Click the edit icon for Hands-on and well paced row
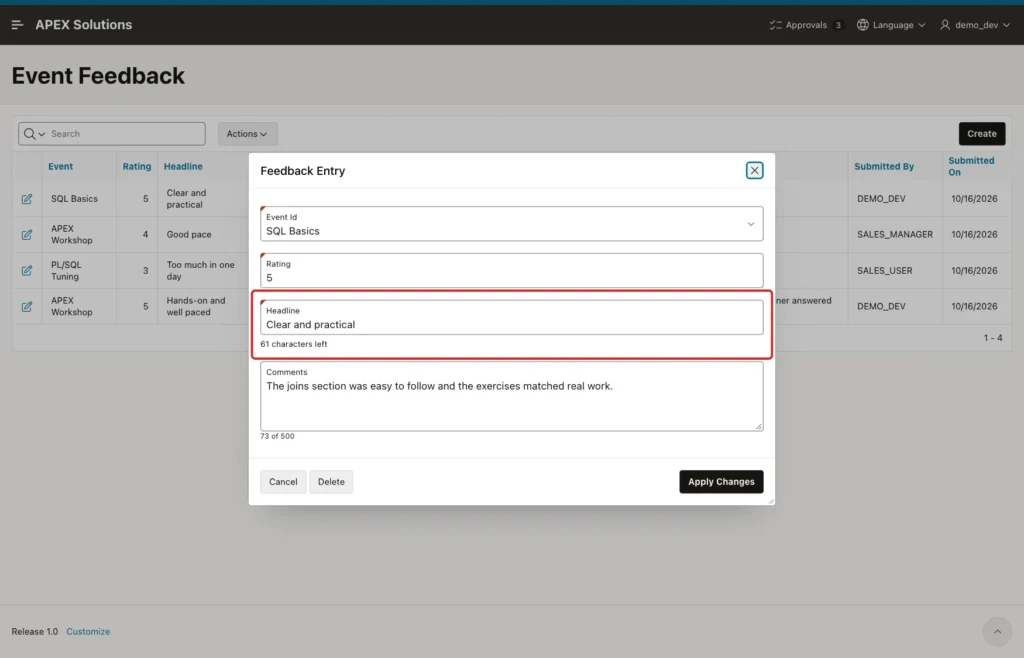The height and width of the screenshot is (658, 1024). [x=27, y=306]
